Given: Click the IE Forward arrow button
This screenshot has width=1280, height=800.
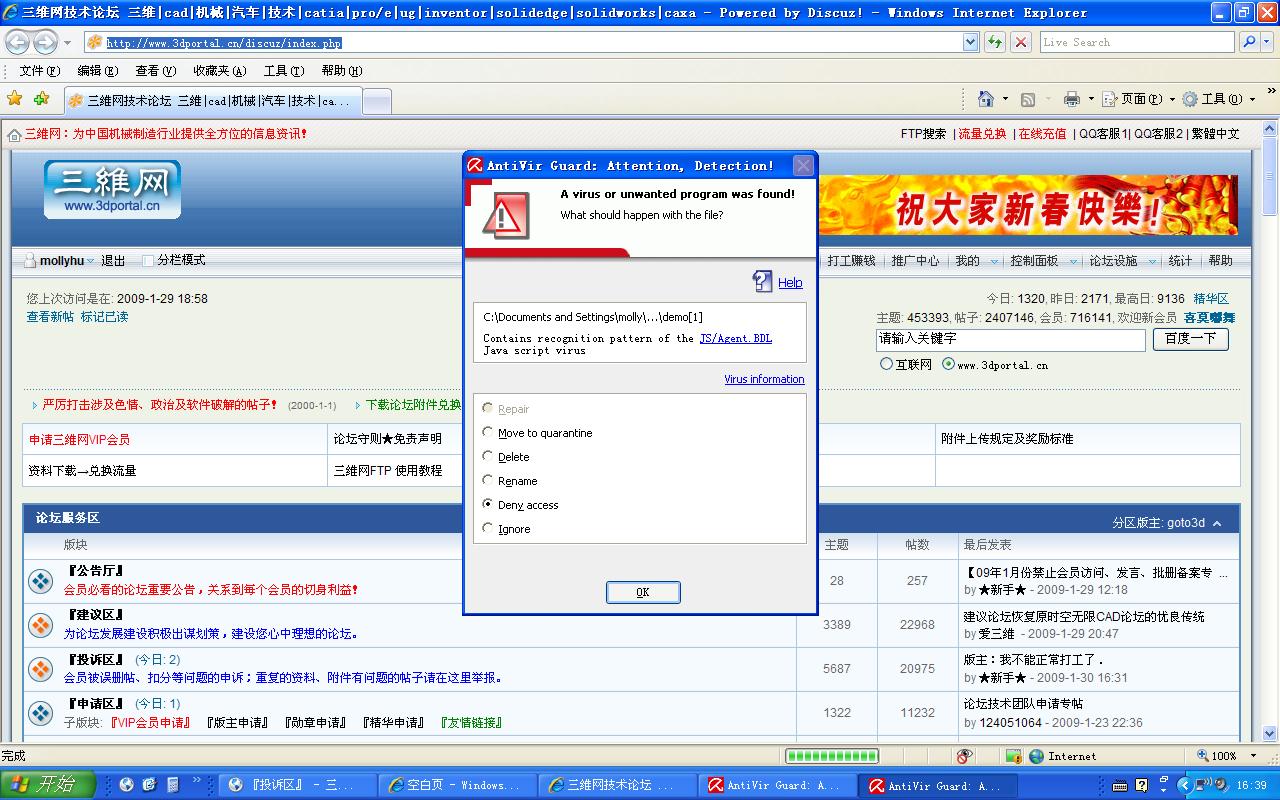Looking at the screenshot, I should pyautogui.click(x=45, y=42).
